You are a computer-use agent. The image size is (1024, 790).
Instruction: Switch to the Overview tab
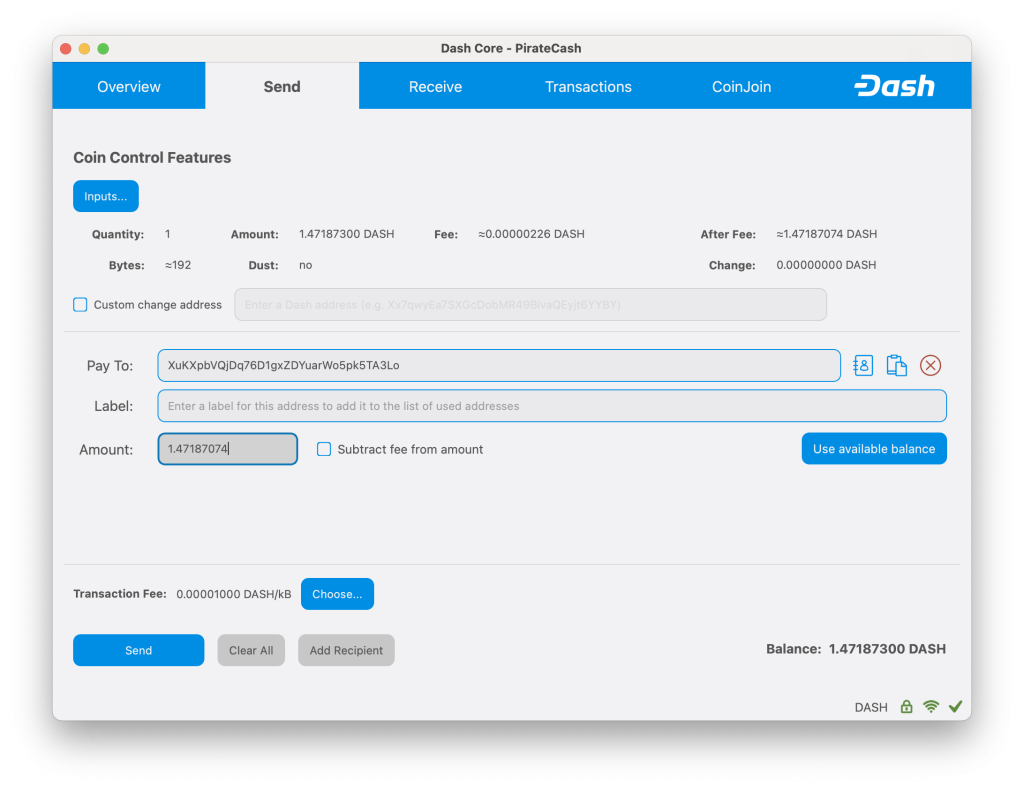(x=129, y=86)
